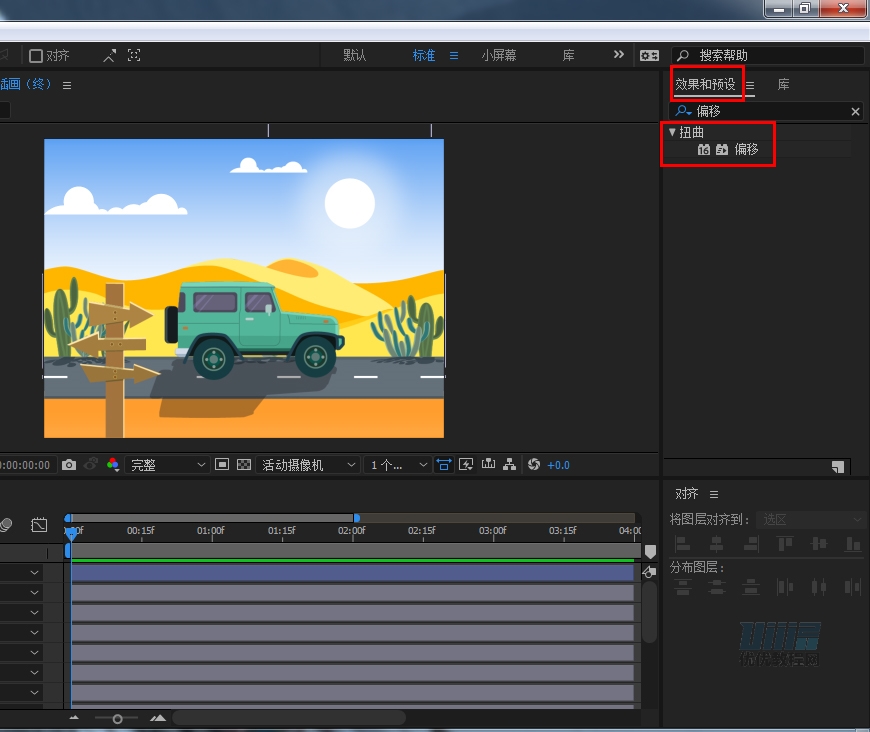The width and height of the screenshot is (870, 732).
Task: Toggle pixel aspect ratio correction icon
Action: pos(444,465)
